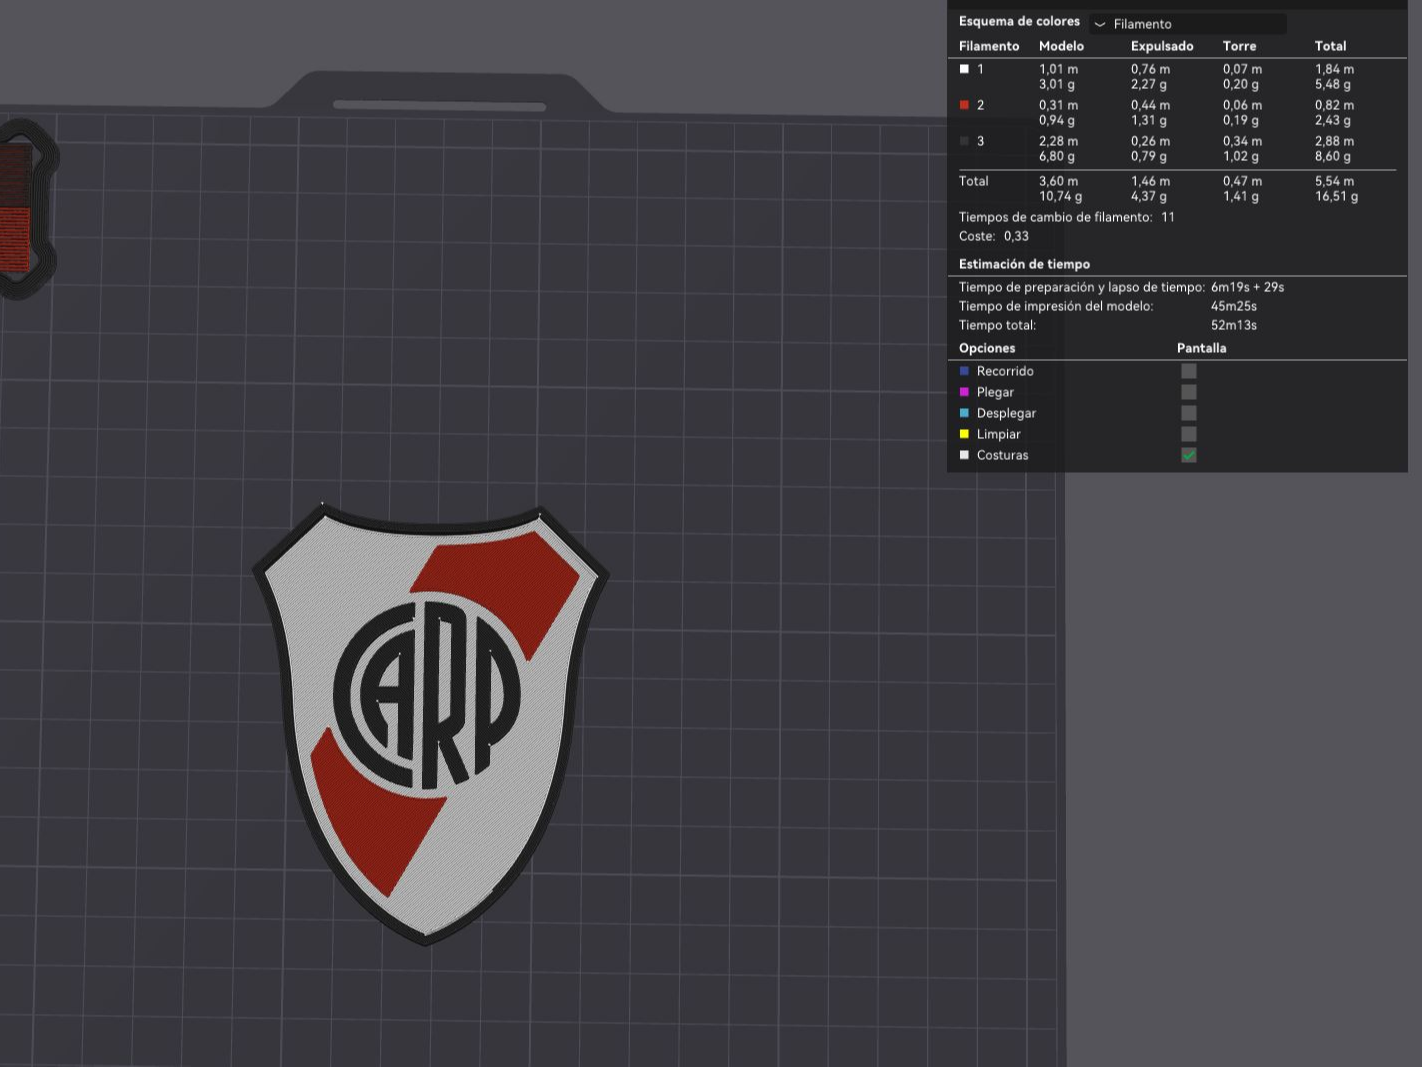Viewport: 1422px width, 1067px height.
Task: Enable the Recorrido display checkbox
Action: (1189, 371)
